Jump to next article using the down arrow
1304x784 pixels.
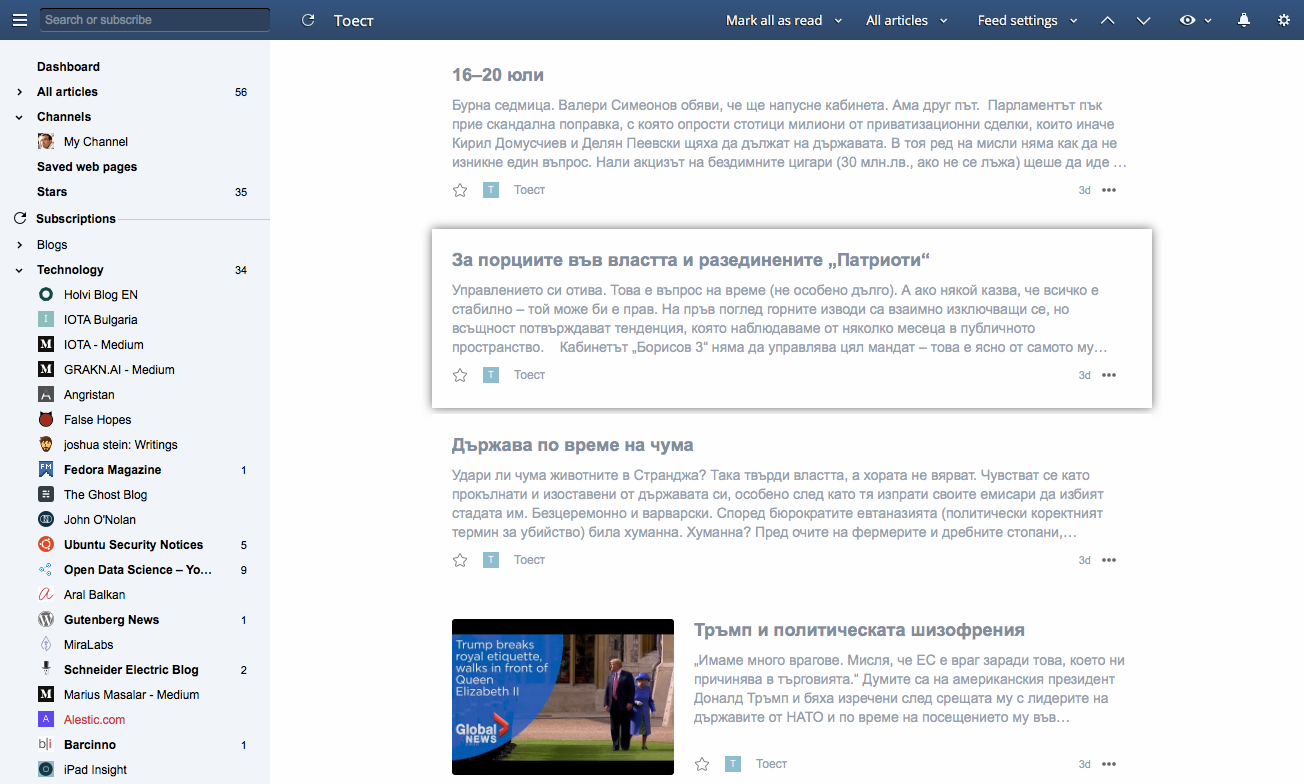tap(1143, 19)
